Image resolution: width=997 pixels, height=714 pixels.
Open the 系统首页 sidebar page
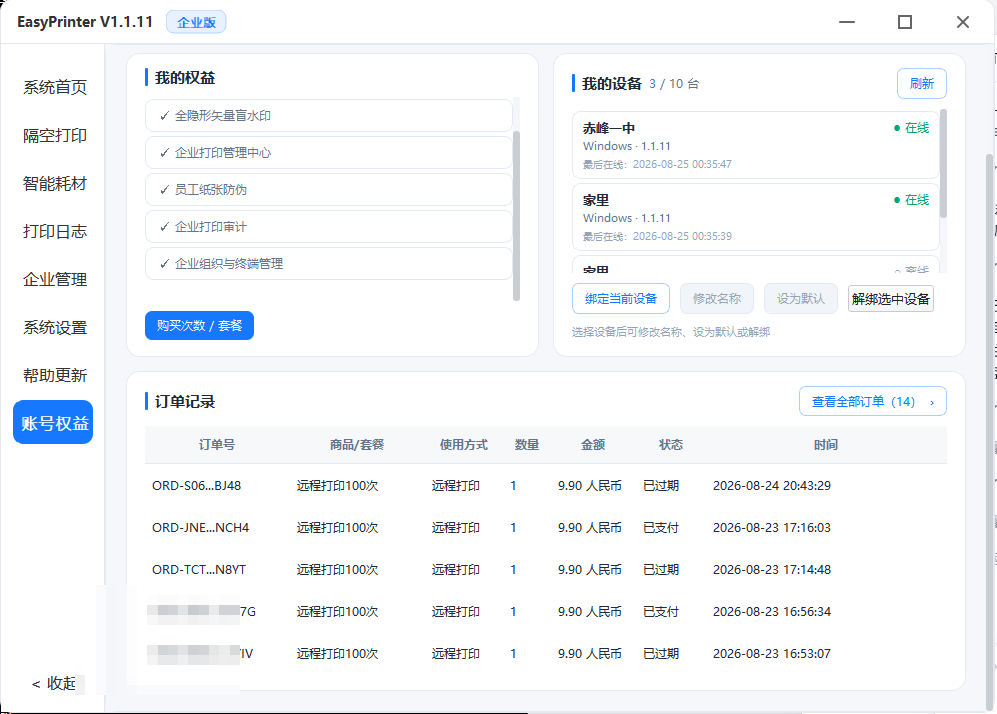click(55, 87)
